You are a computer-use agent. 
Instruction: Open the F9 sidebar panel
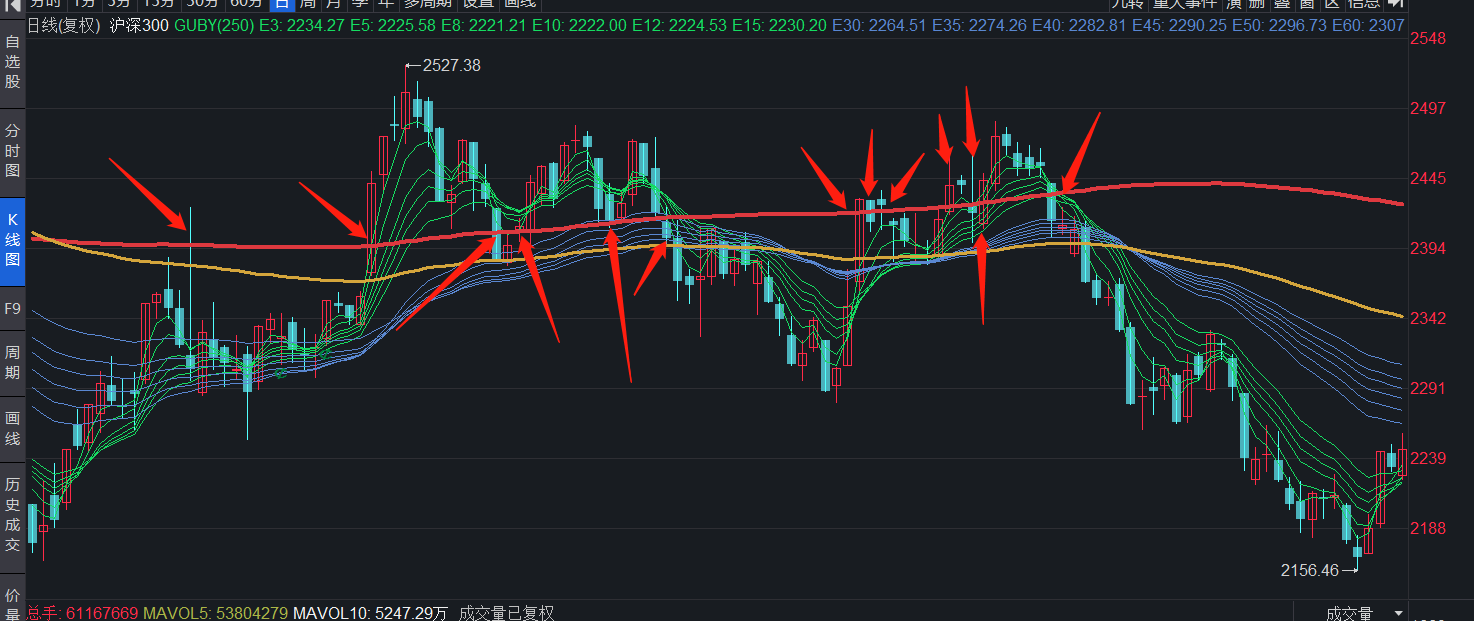13,309
